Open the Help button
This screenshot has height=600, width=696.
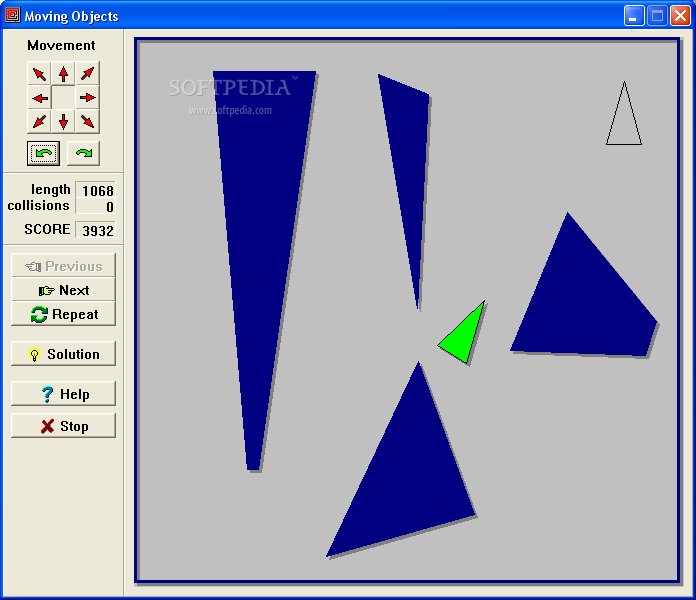click(x=63, y=394)
